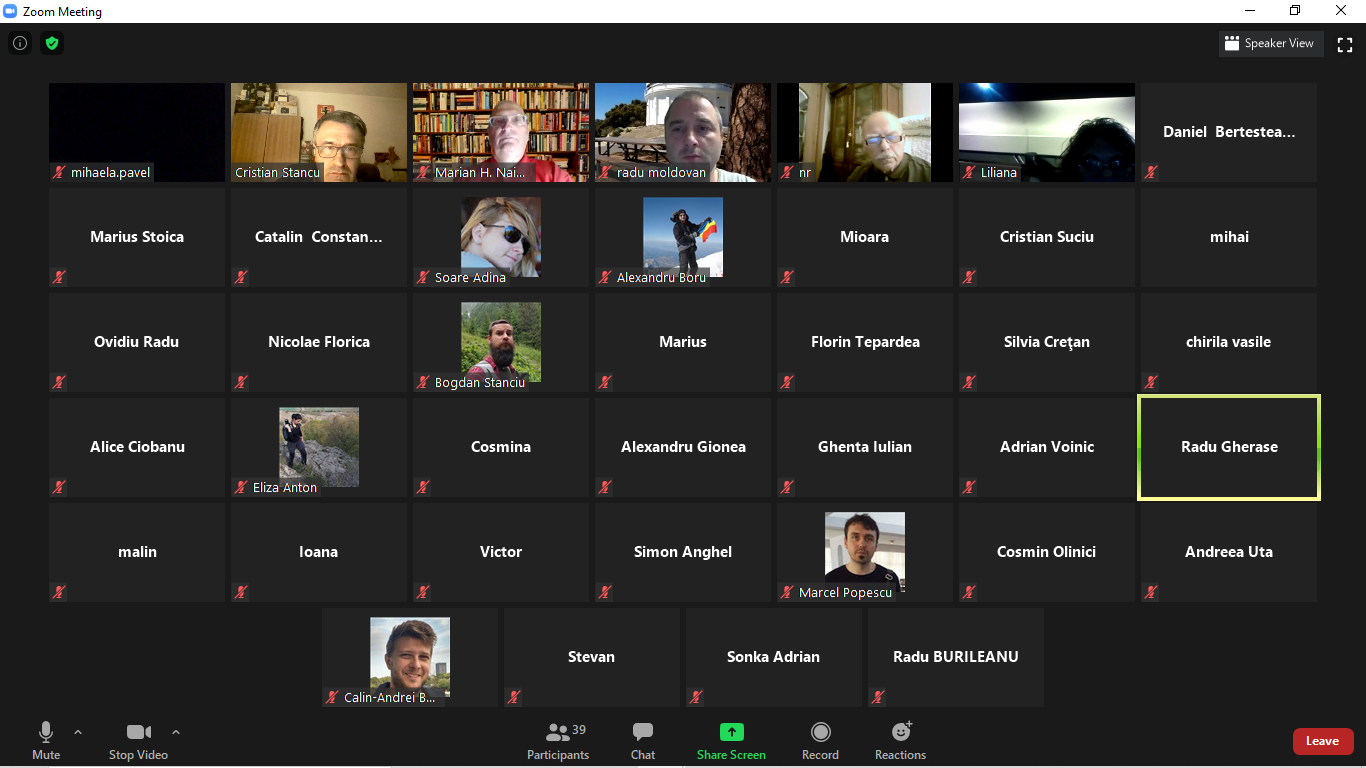This screenshot has width=1366, height=768.
Task: Select the Radu BURILEANU tile
Action: (x=956, y=657)
